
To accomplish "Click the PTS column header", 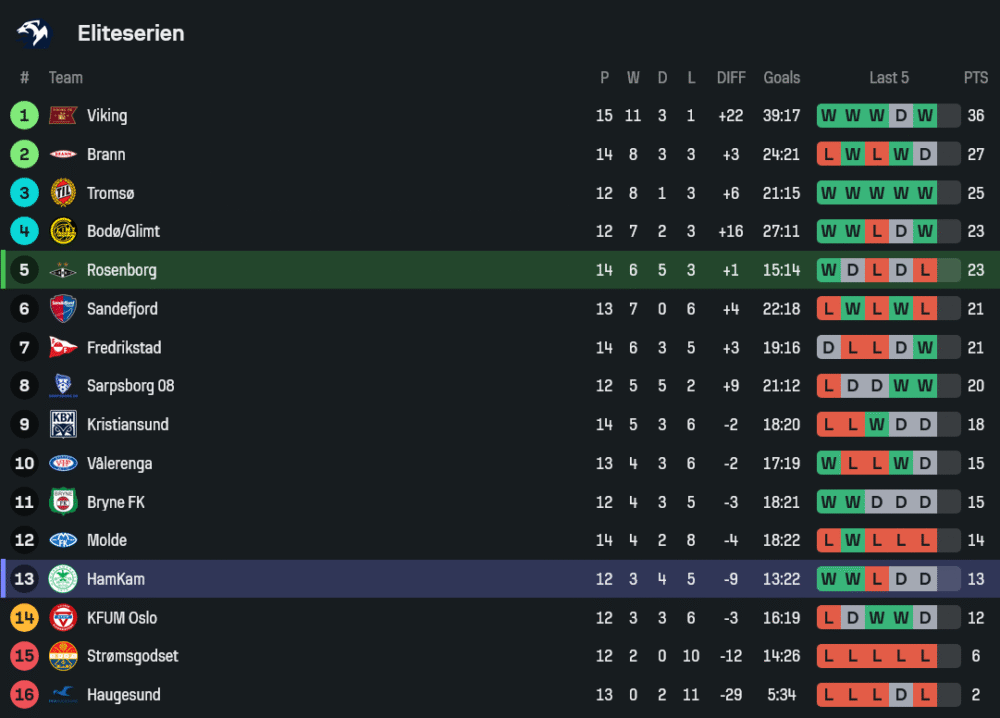I will point(975,78).
